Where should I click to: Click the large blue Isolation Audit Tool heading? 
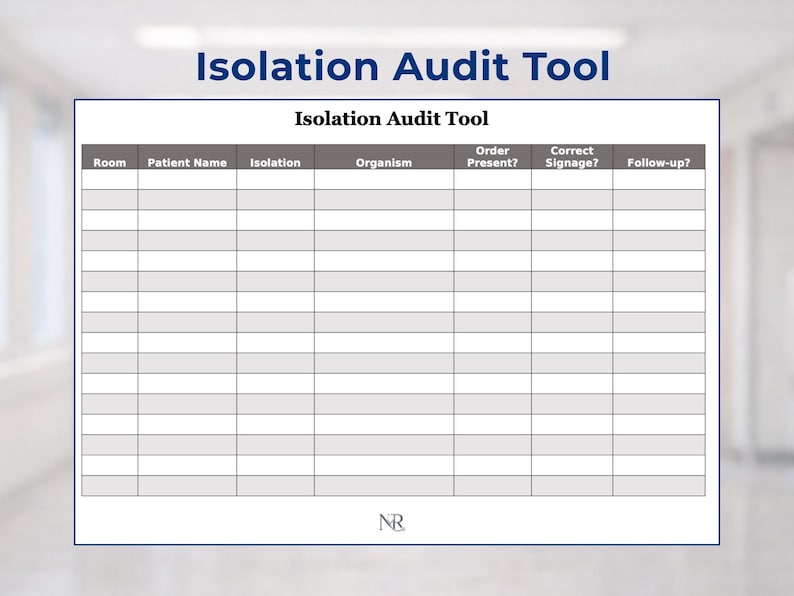click(403, 66)
